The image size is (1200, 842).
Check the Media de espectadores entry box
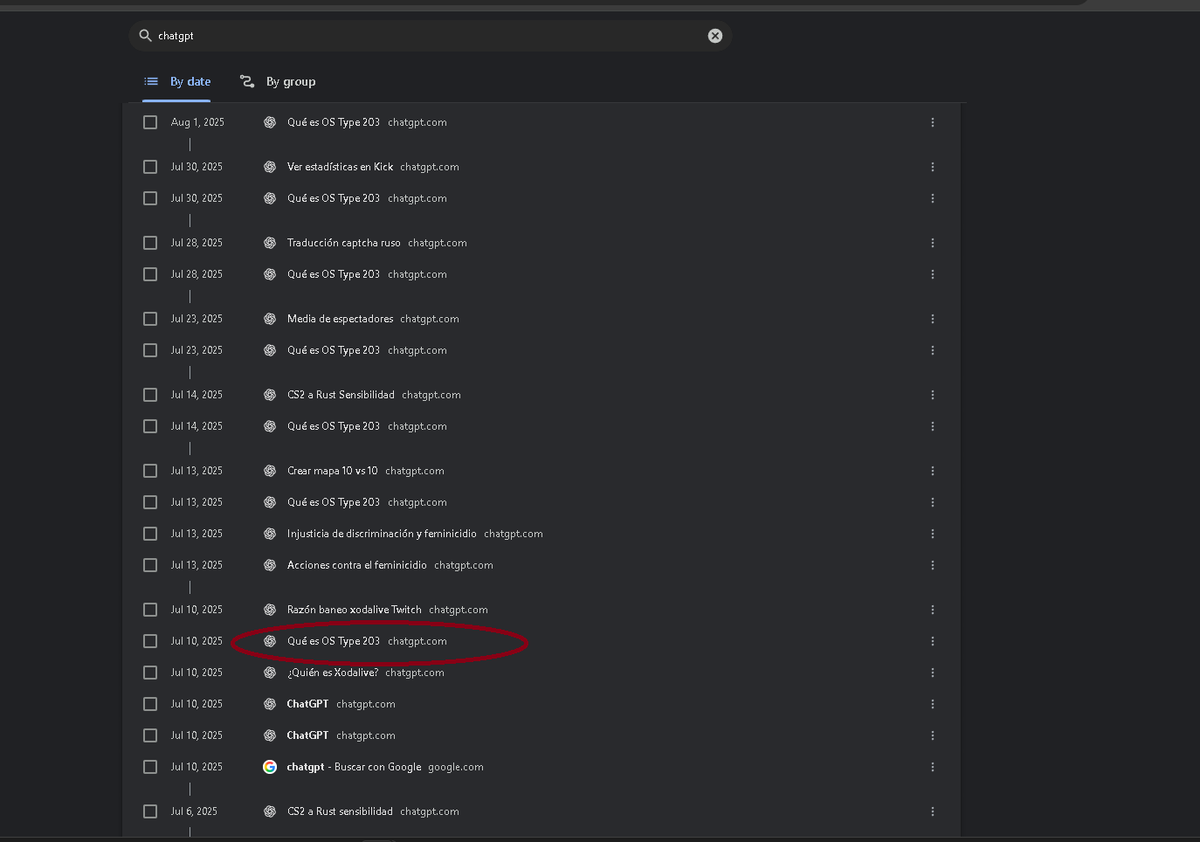pos(150,319)
